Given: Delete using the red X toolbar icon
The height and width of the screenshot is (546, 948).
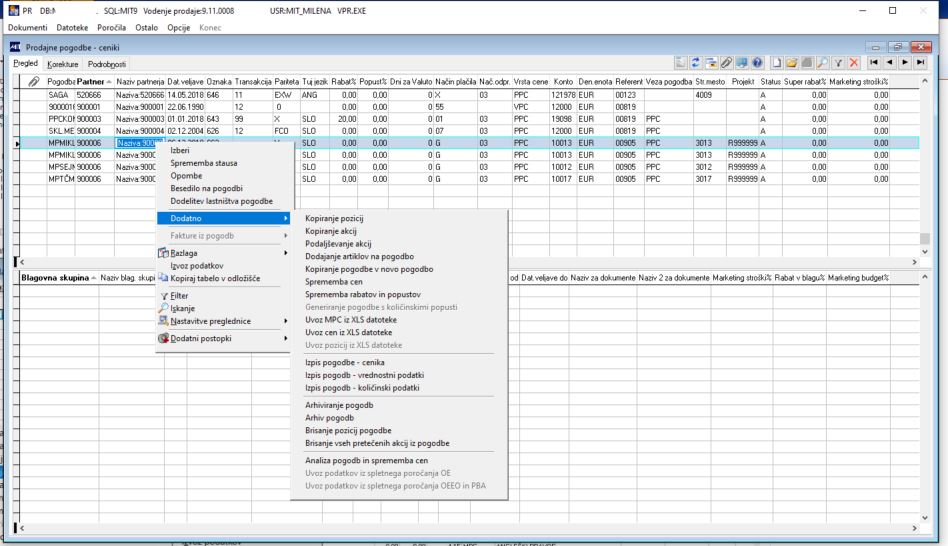Looking at the screenshot, I should (x=854, y=62).
